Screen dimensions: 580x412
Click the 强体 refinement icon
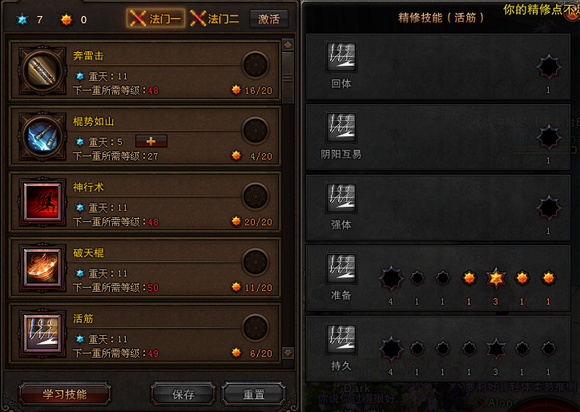click(341, 198)
